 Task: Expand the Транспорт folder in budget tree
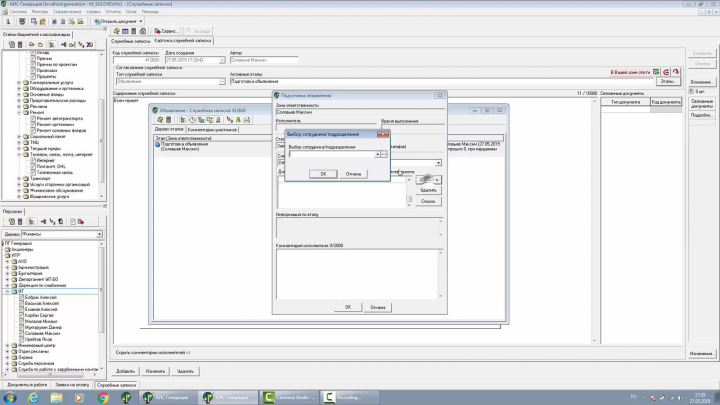click(x=19, y=179)
